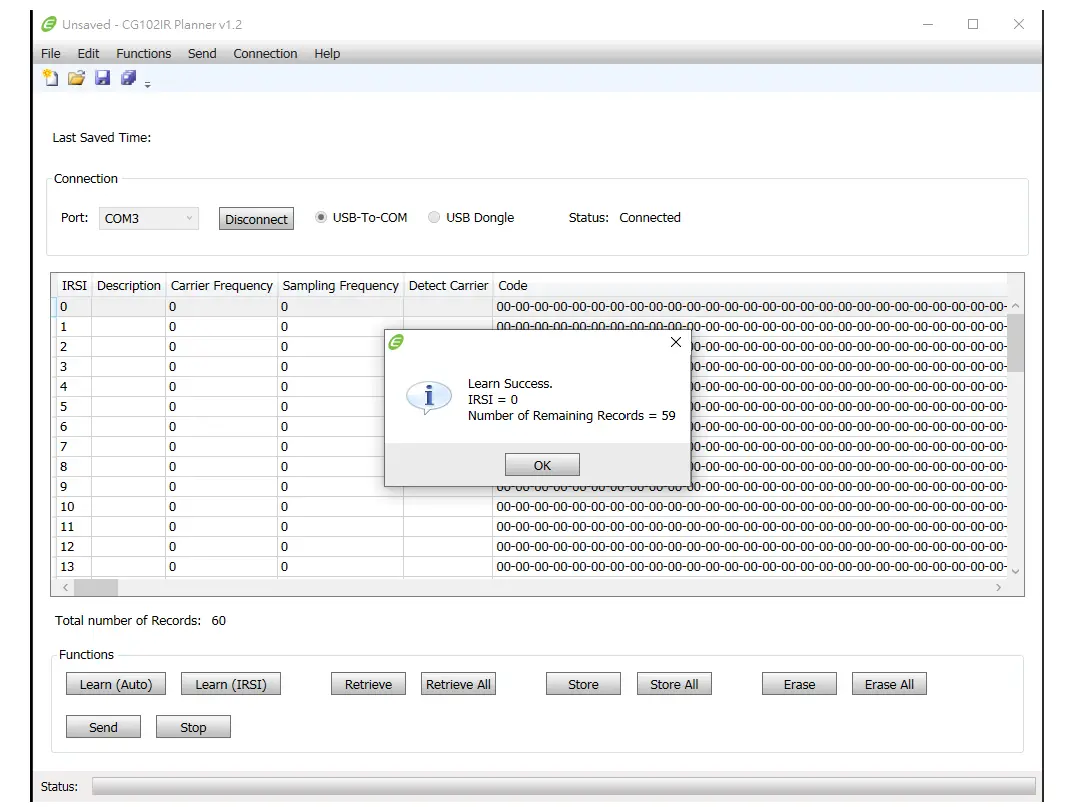Image resolution: width=1065 pixels, height=807 pixels.
Task: Create a new file via toolbar icon
Action: pos(50,78)
